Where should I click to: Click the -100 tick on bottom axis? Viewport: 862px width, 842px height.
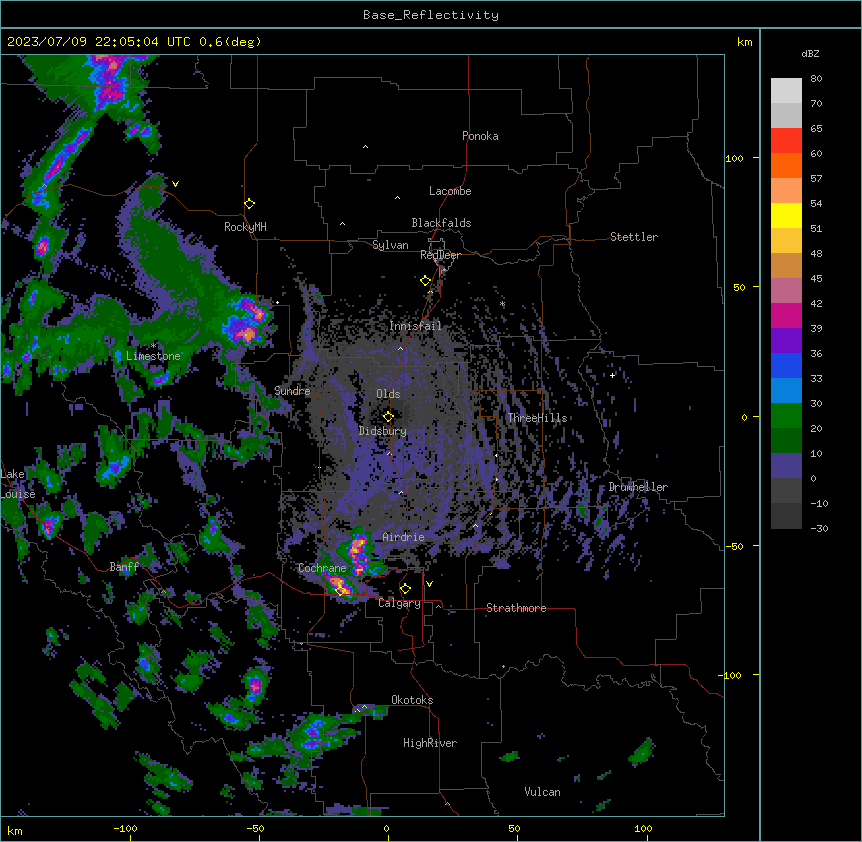pos(125,828)
